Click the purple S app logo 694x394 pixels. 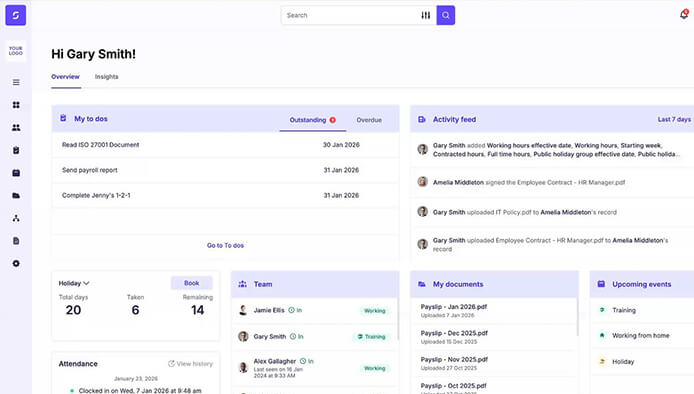pos(15,15)
